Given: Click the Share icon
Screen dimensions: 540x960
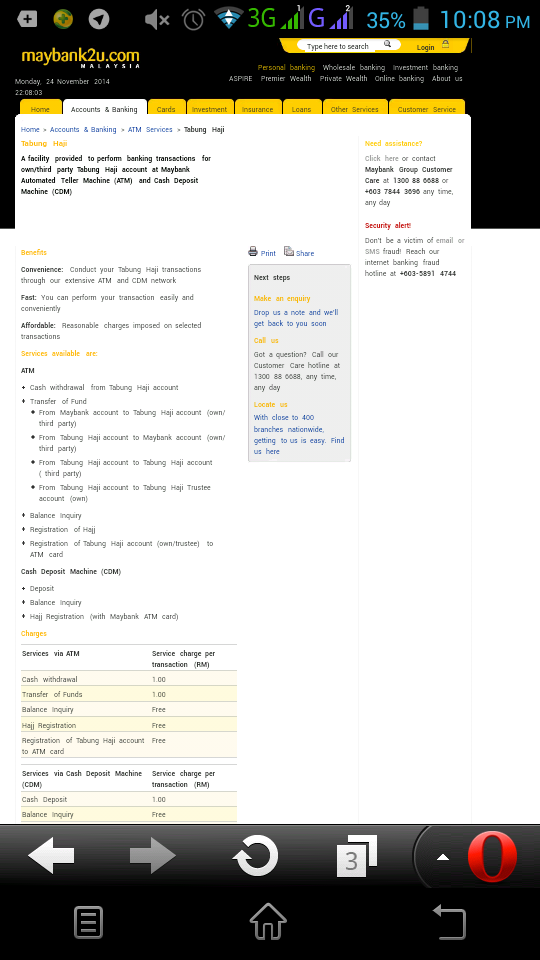Looking at the screenshot, I should point(289,251).
